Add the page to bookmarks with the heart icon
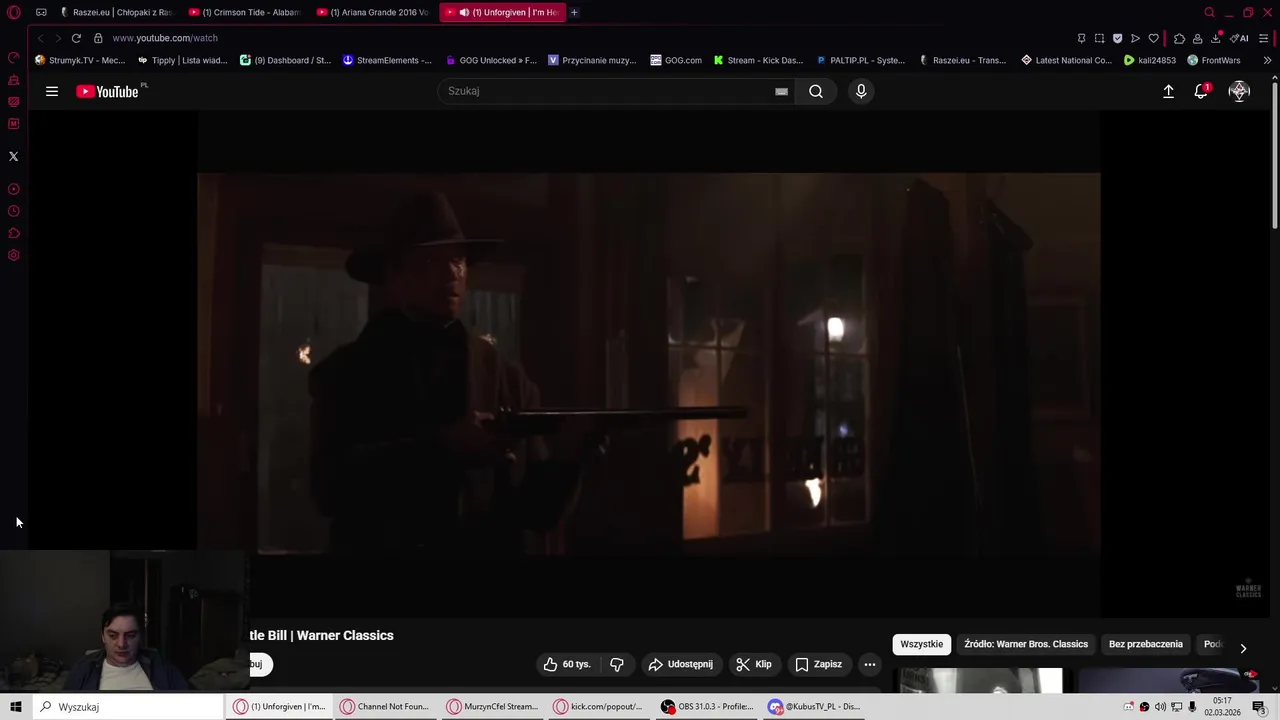 [1153, 38]
